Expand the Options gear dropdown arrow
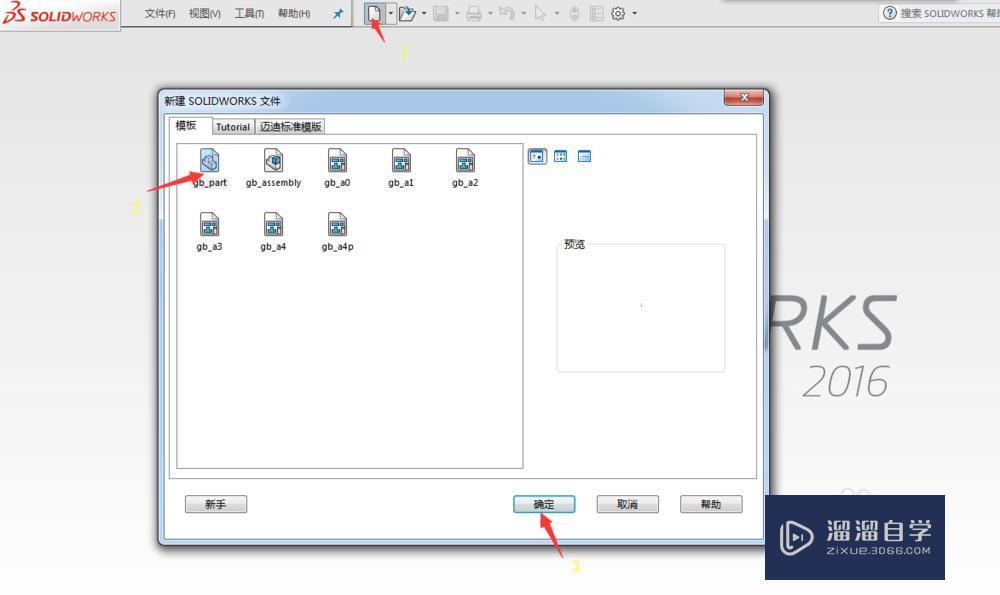1000x595 pixels. (x=635, y=13)
